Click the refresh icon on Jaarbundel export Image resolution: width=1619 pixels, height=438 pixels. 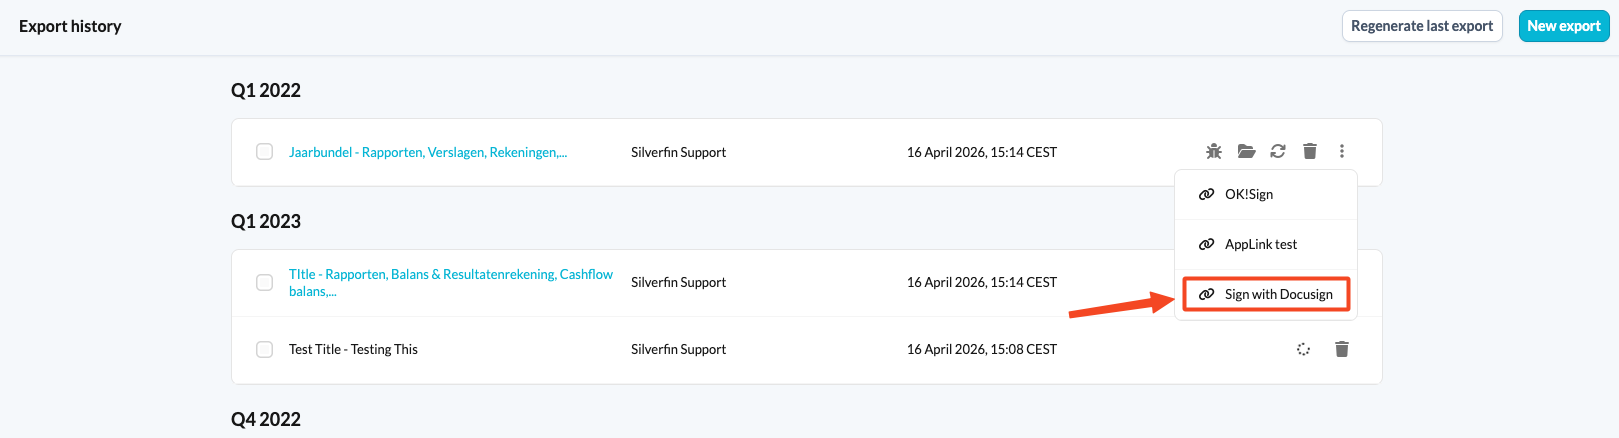[x=1278, y=152]
